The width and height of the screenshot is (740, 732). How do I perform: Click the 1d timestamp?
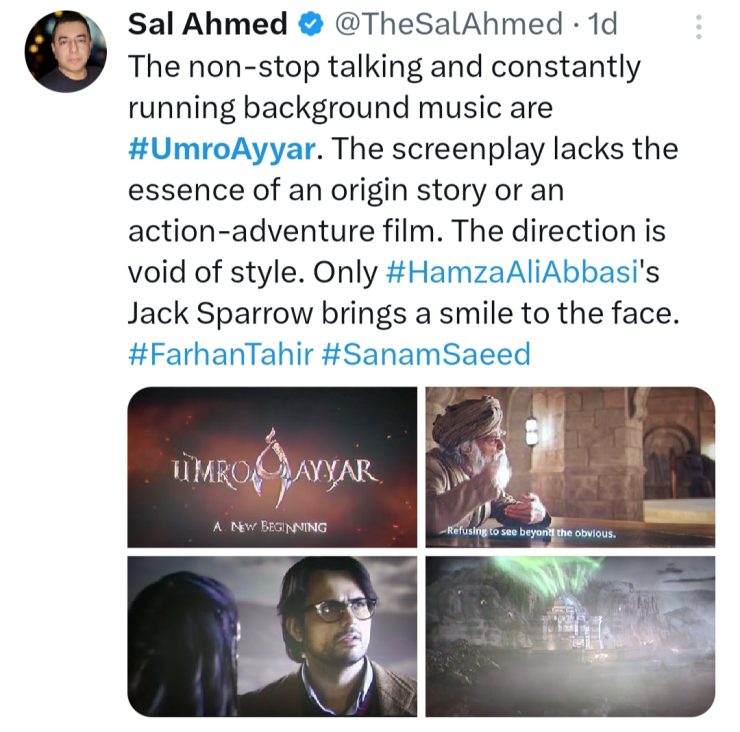point(603,25)
